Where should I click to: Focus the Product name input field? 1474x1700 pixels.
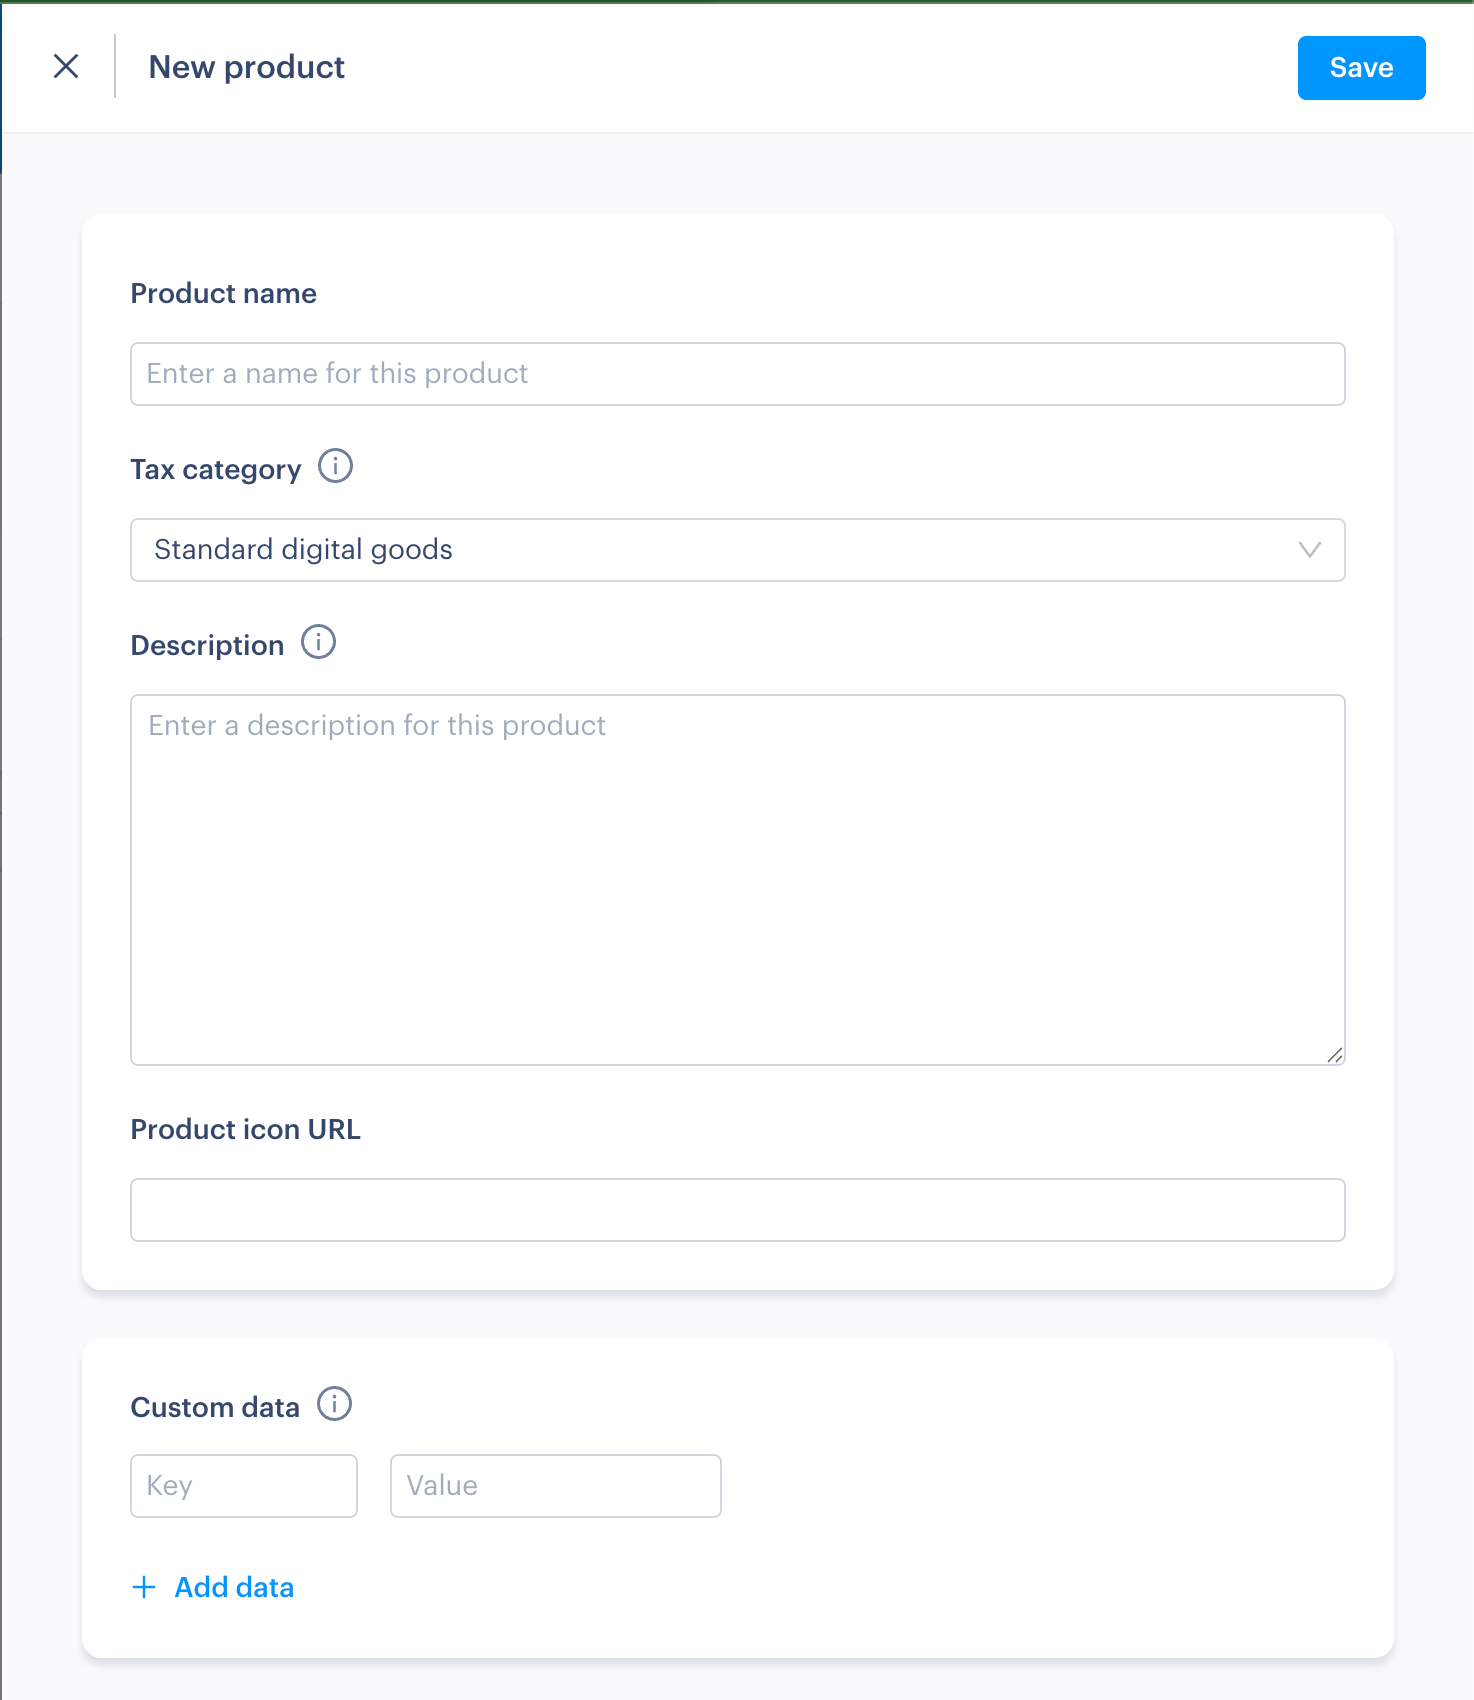[737, 374]
